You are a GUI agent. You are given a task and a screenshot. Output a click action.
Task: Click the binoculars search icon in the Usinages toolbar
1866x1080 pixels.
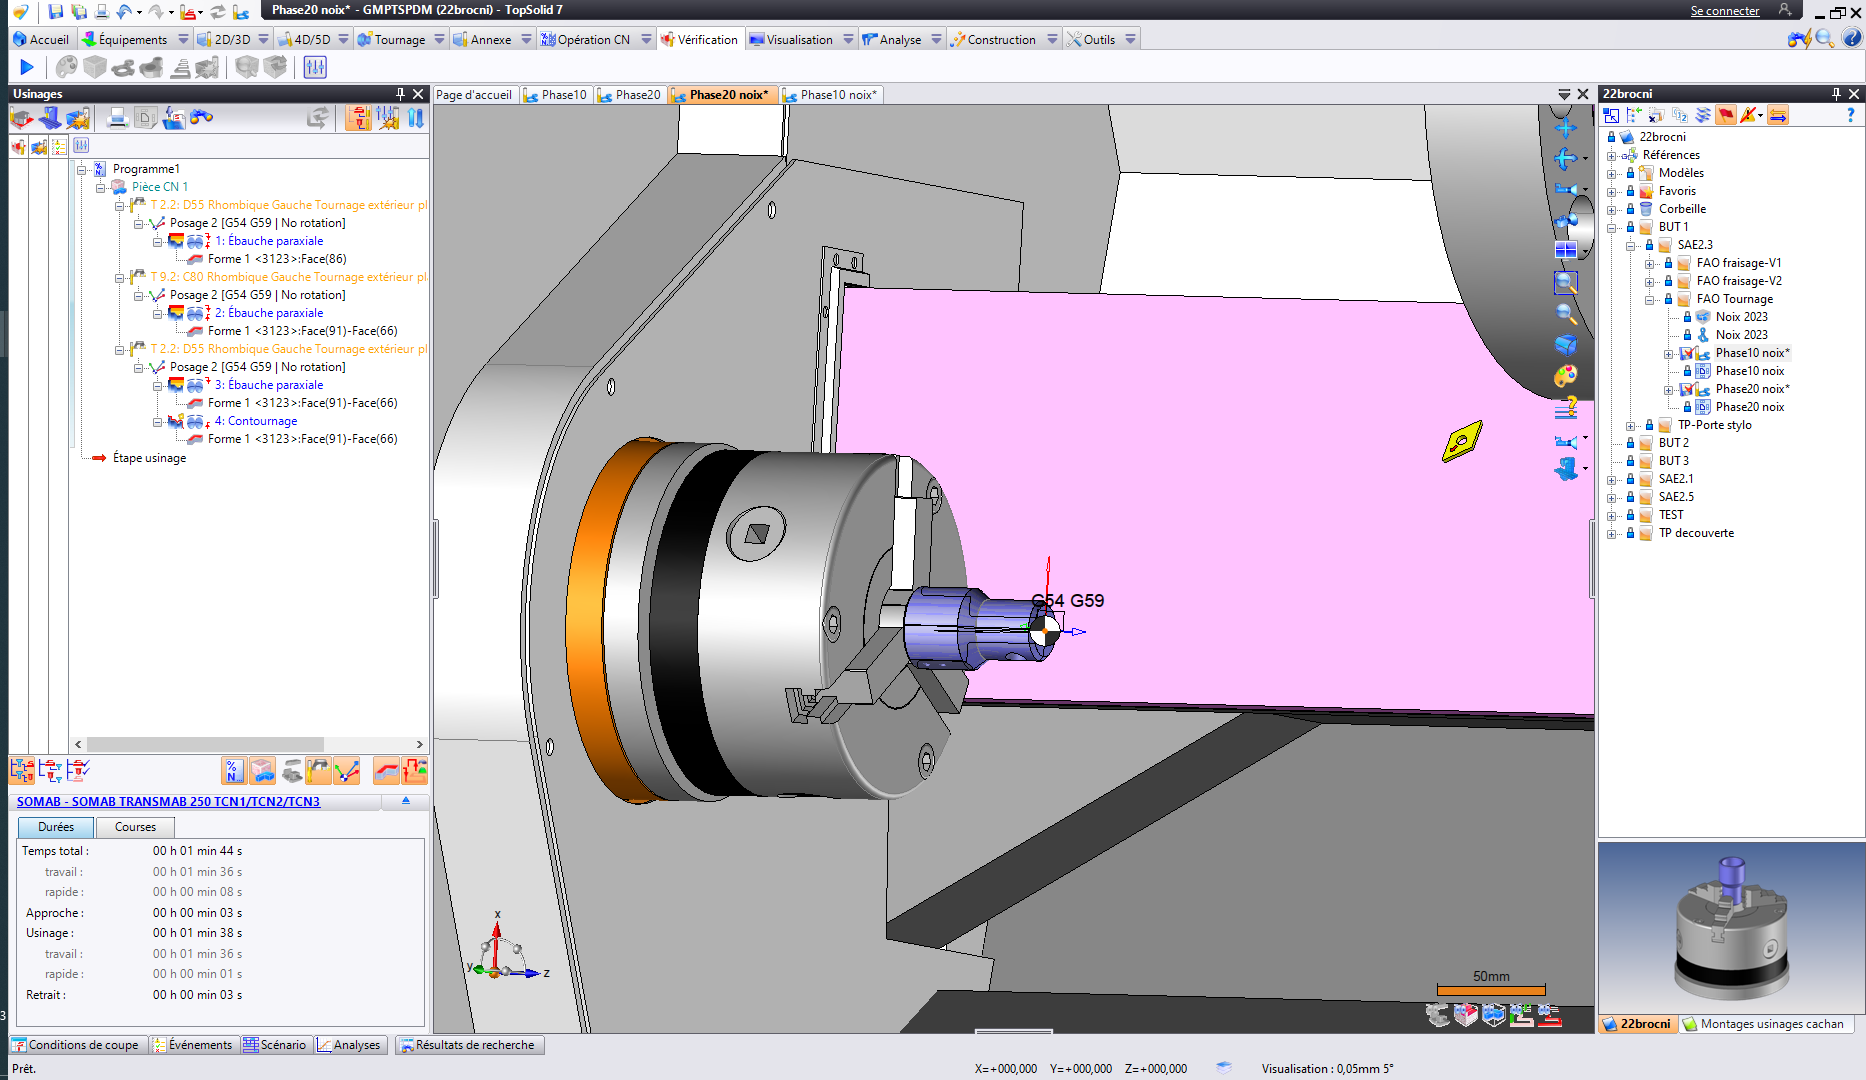tap(202, 118)
